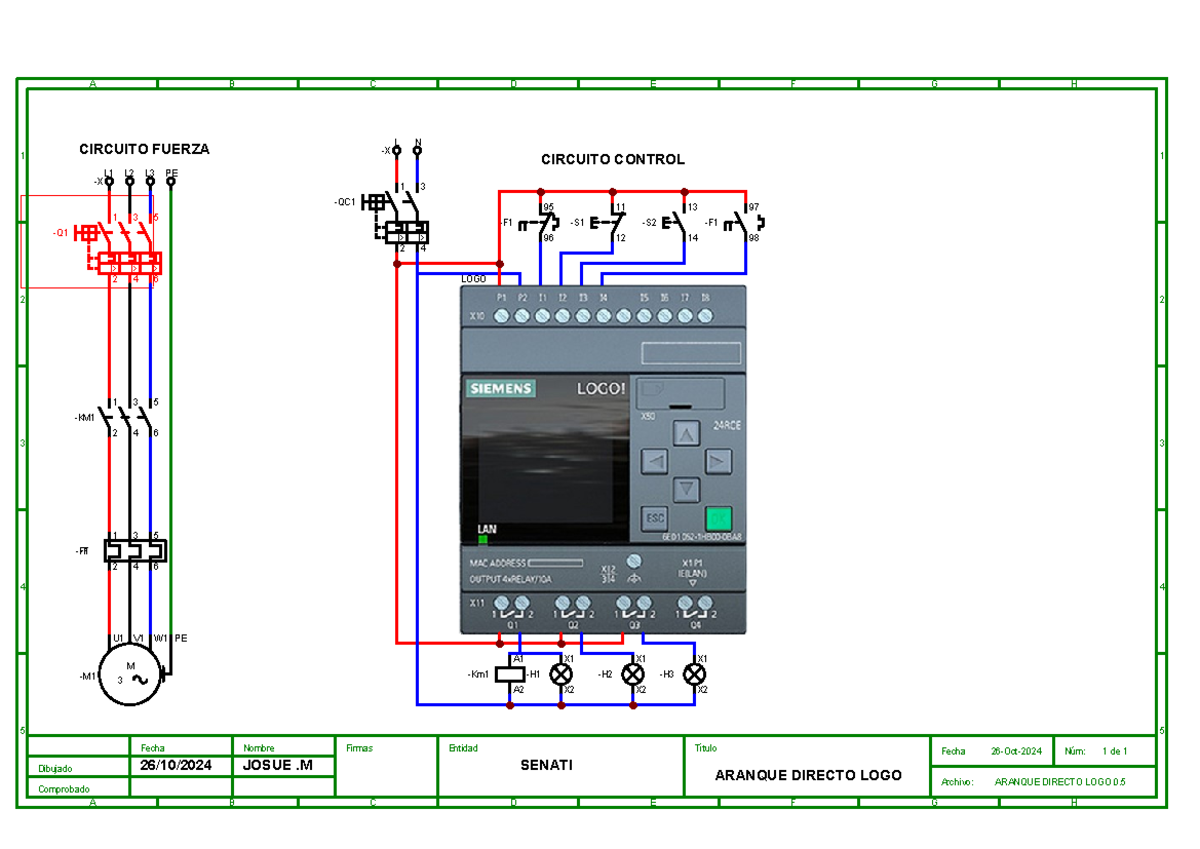Viewport: 1200px width, 849px height.
Task: Select the Km1 contactor coil symbol
Action: (510, 675)
